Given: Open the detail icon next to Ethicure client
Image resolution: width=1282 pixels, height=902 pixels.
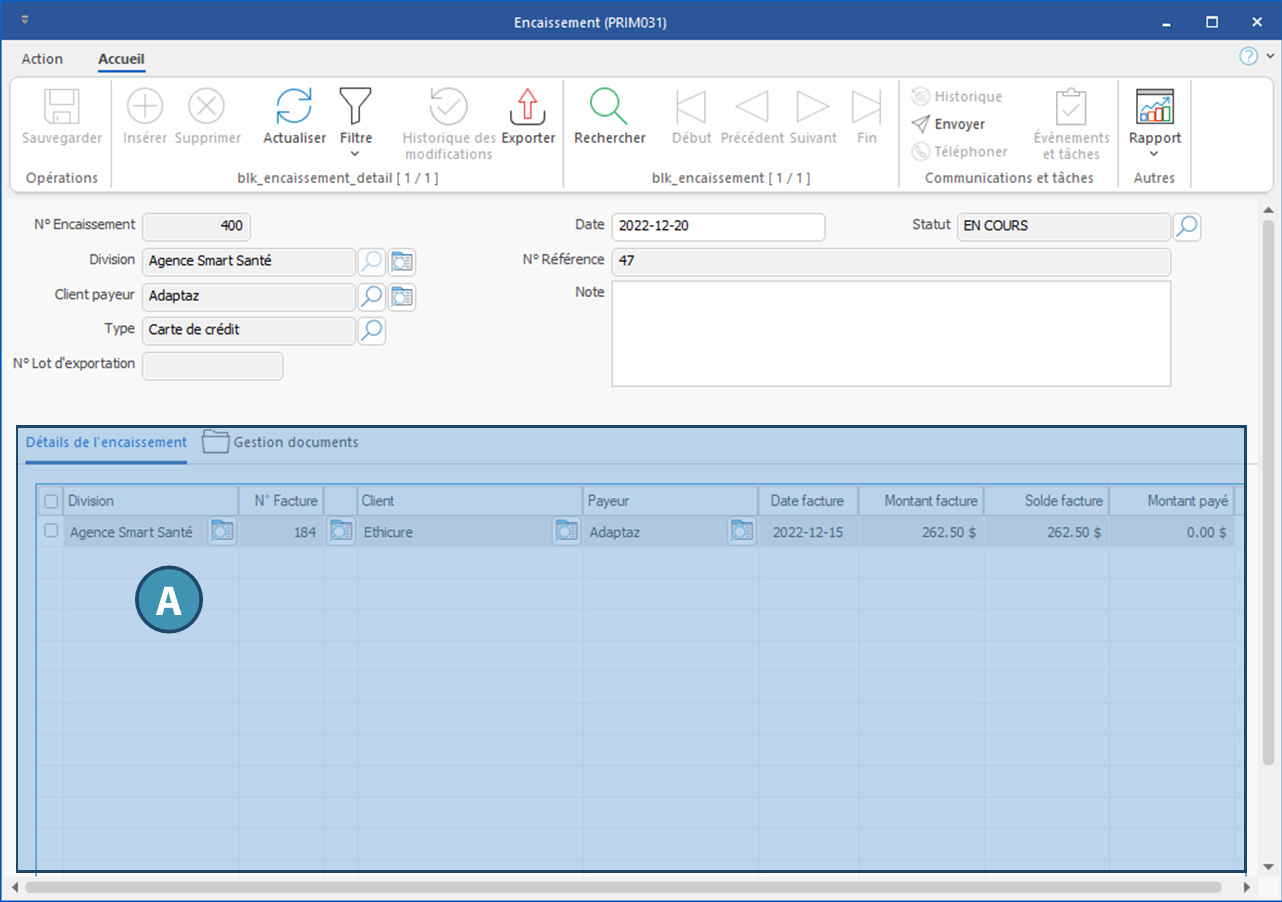Looking at the screenshot, I should point(567,532).
